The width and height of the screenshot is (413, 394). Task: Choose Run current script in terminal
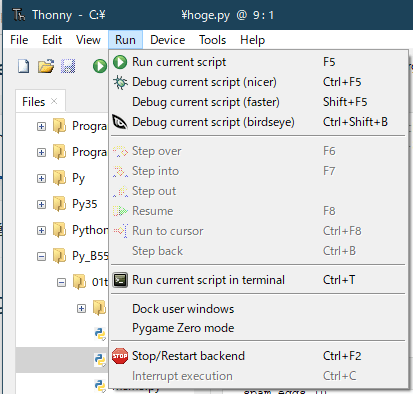click(x=259, y=280)
